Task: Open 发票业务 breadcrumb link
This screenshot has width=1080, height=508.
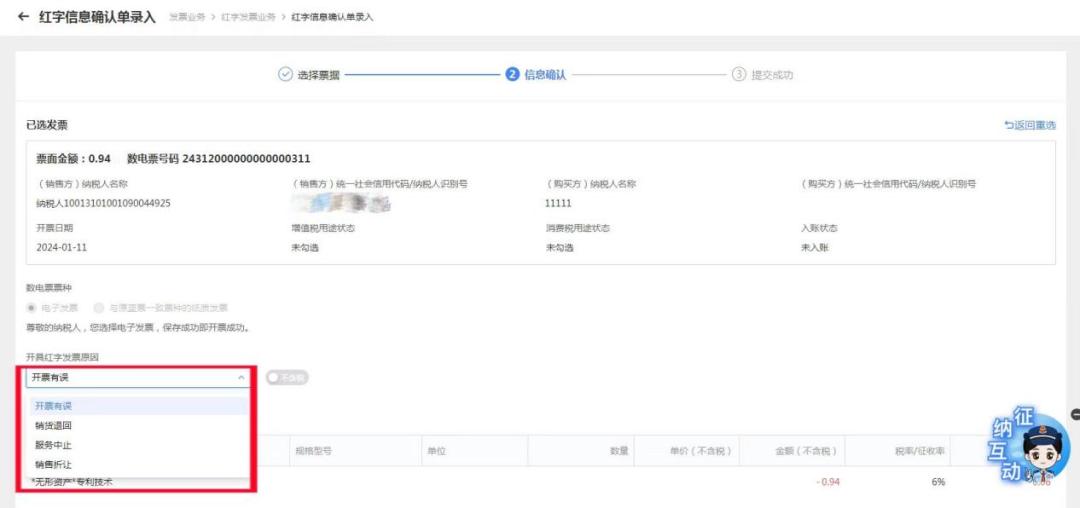Action: [187, 17]
